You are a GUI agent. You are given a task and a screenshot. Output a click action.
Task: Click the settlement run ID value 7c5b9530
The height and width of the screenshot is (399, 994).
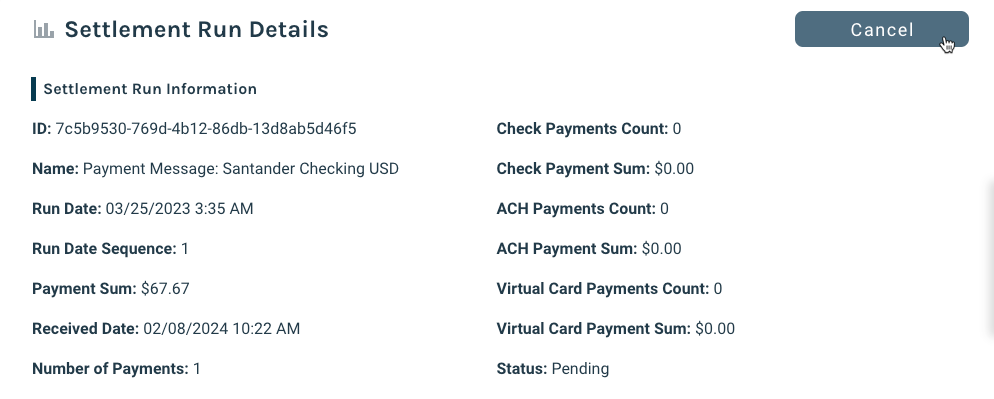pyautogui.click(x=206, y=129)
